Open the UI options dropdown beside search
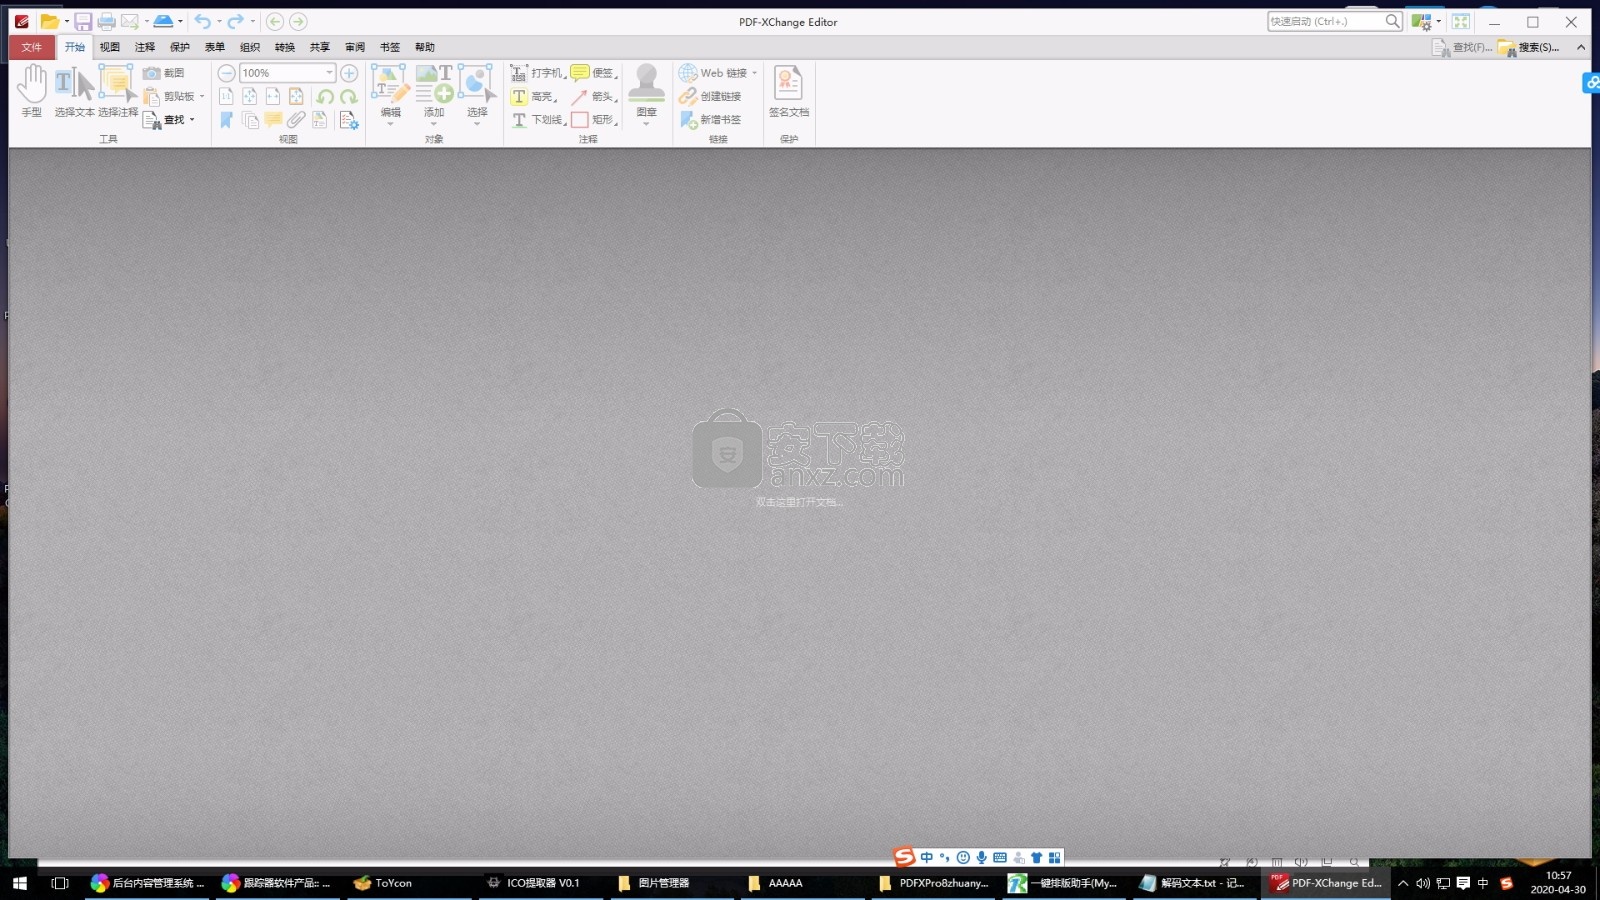 (x=1425, y=21)
